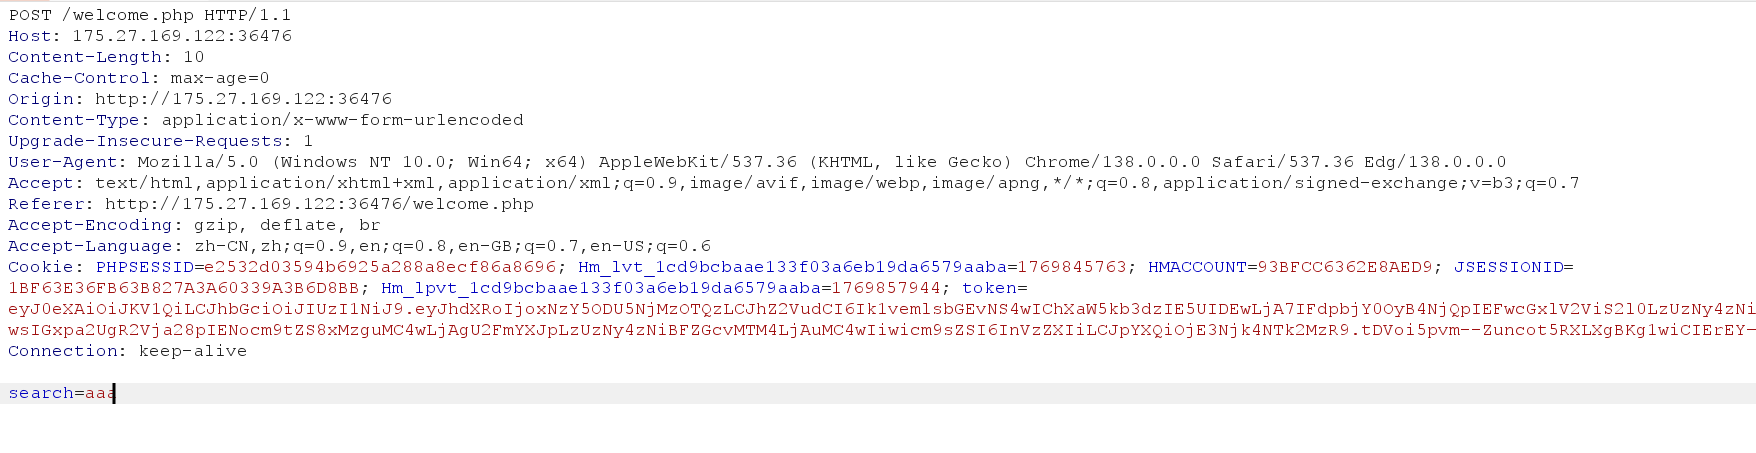
Task: Click the Accept header line
Action: pyautogui.click(x=794, y=183)
